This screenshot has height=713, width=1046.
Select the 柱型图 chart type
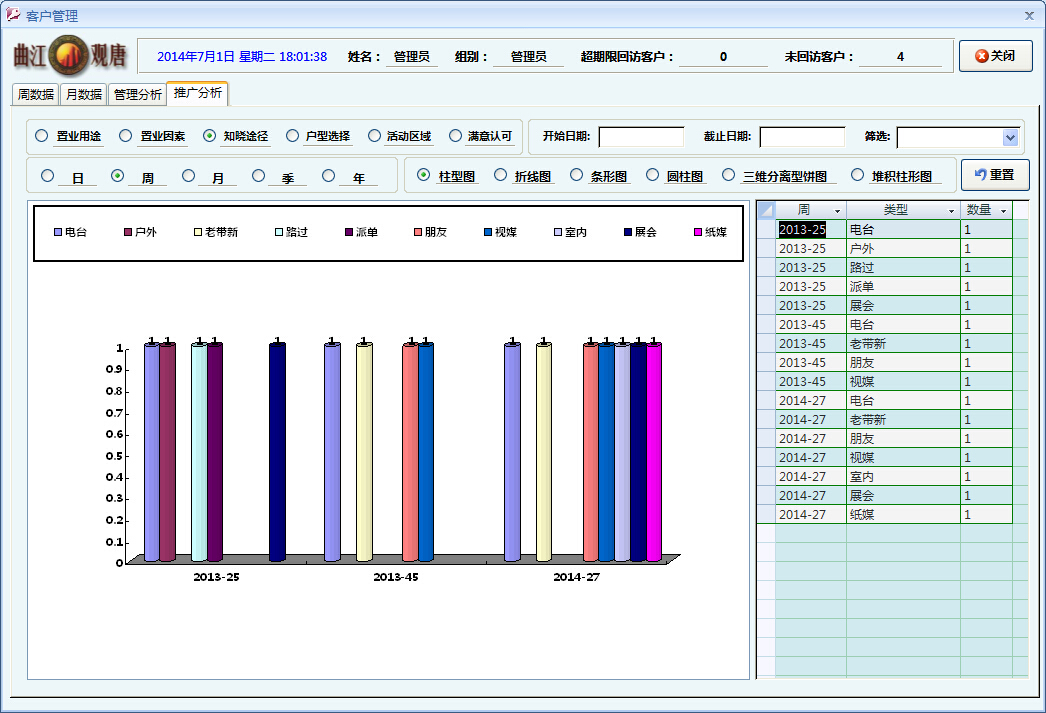[423, 175]
